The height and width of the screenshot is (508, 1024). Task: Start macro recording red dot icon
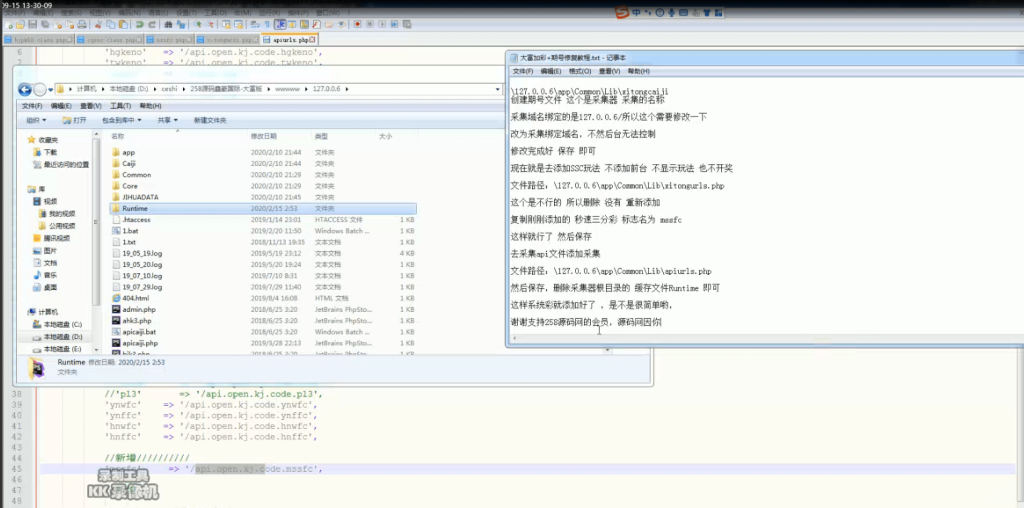tap(358, 24)
